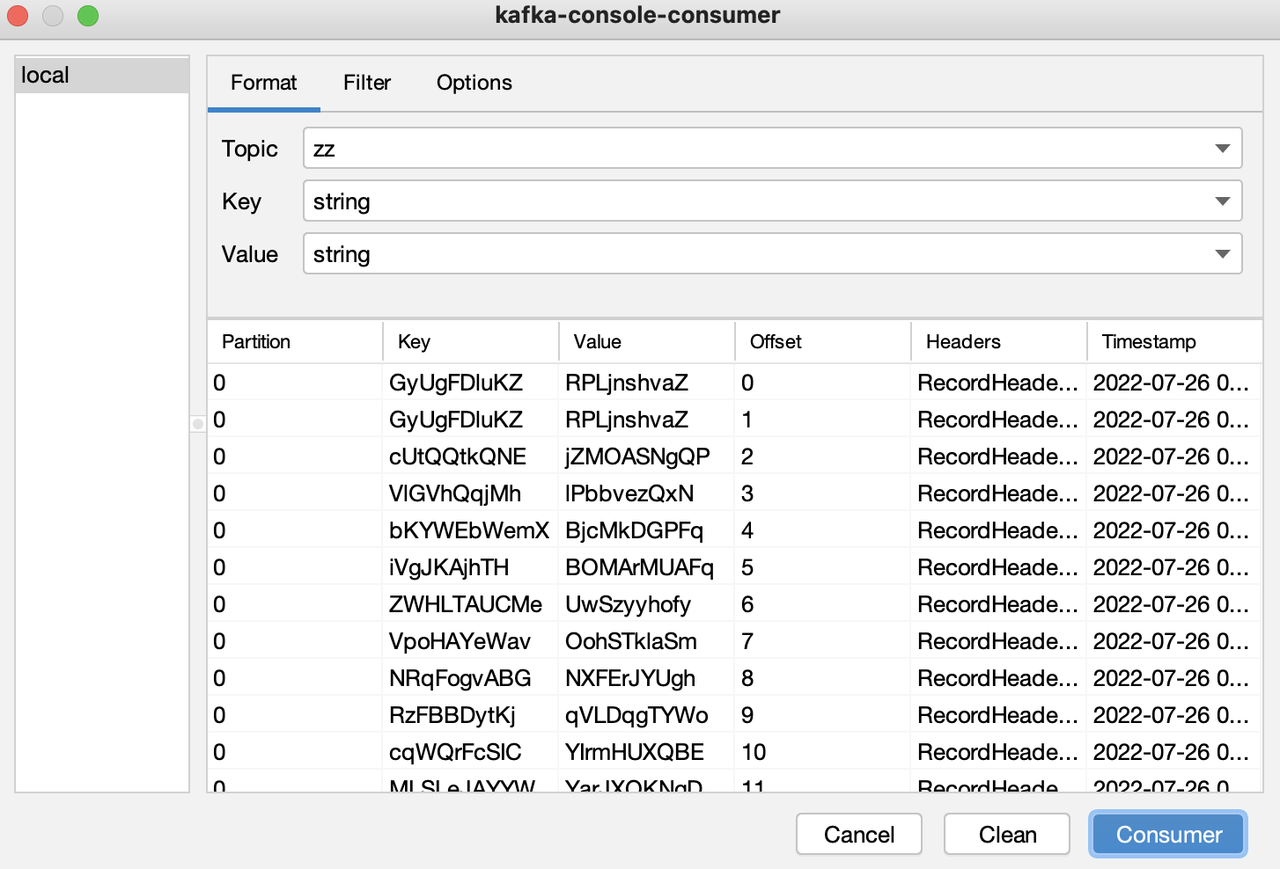This screenshot has height=869, width=1280.
Task: Sort messages by the Offset column
Action: tap(775, 341)
